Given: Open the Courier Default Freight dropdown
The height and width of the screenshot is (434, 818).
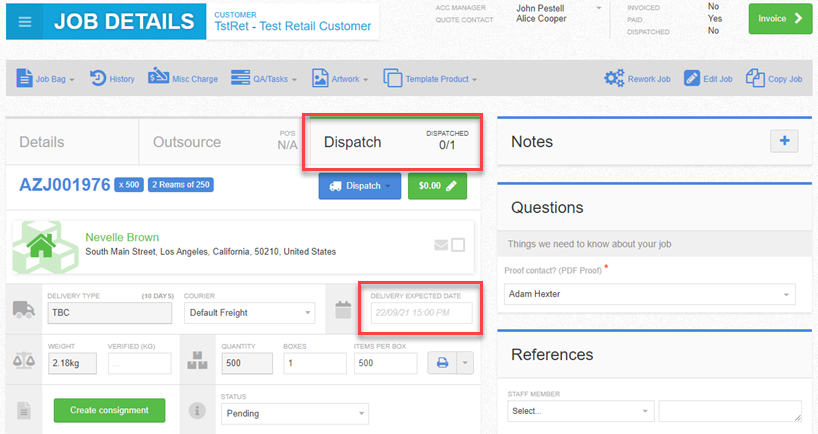Looking at the screenshot, I should [249, 312].
